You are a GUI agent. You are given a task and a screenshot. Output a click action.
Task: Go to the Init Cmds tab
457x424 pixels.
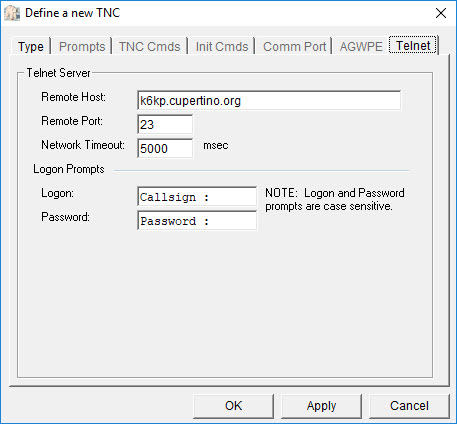click(x=222, y=47)
